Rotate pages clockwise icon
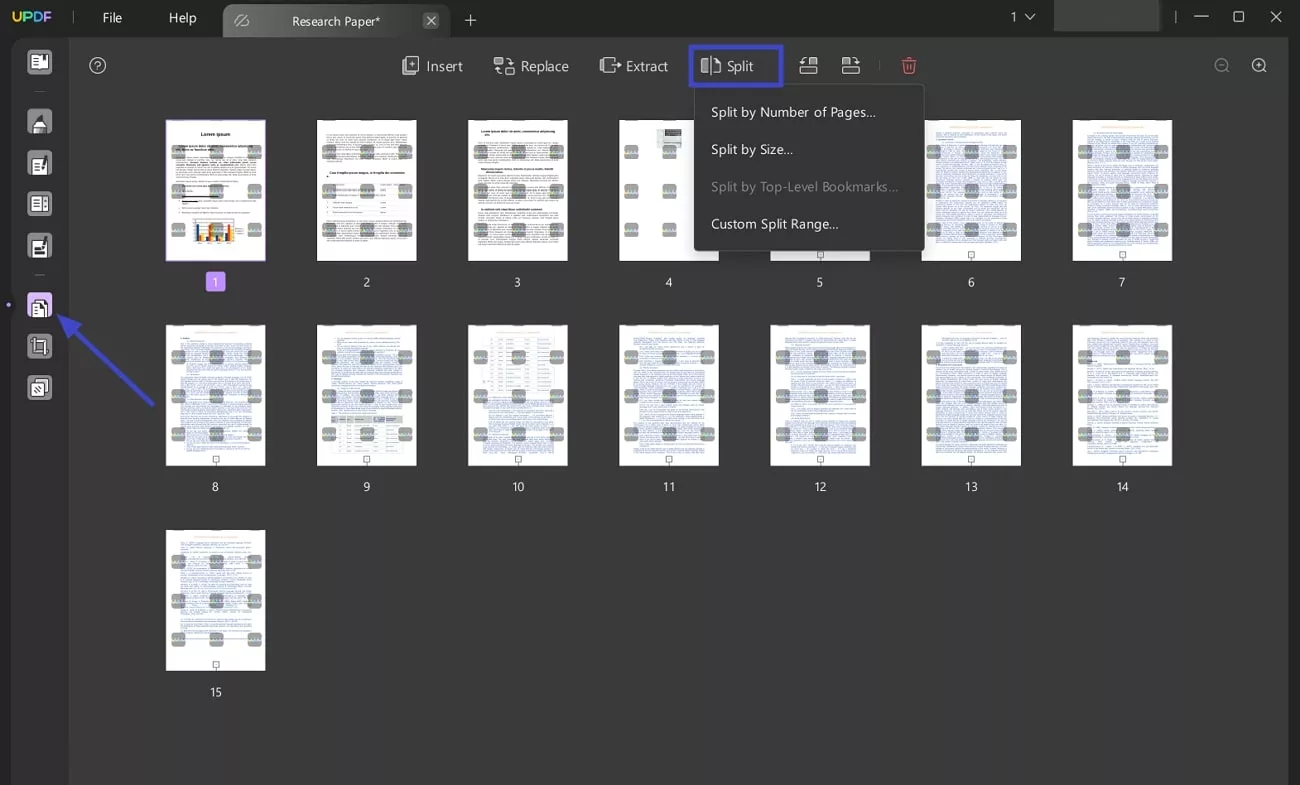 tap(850, 66)
